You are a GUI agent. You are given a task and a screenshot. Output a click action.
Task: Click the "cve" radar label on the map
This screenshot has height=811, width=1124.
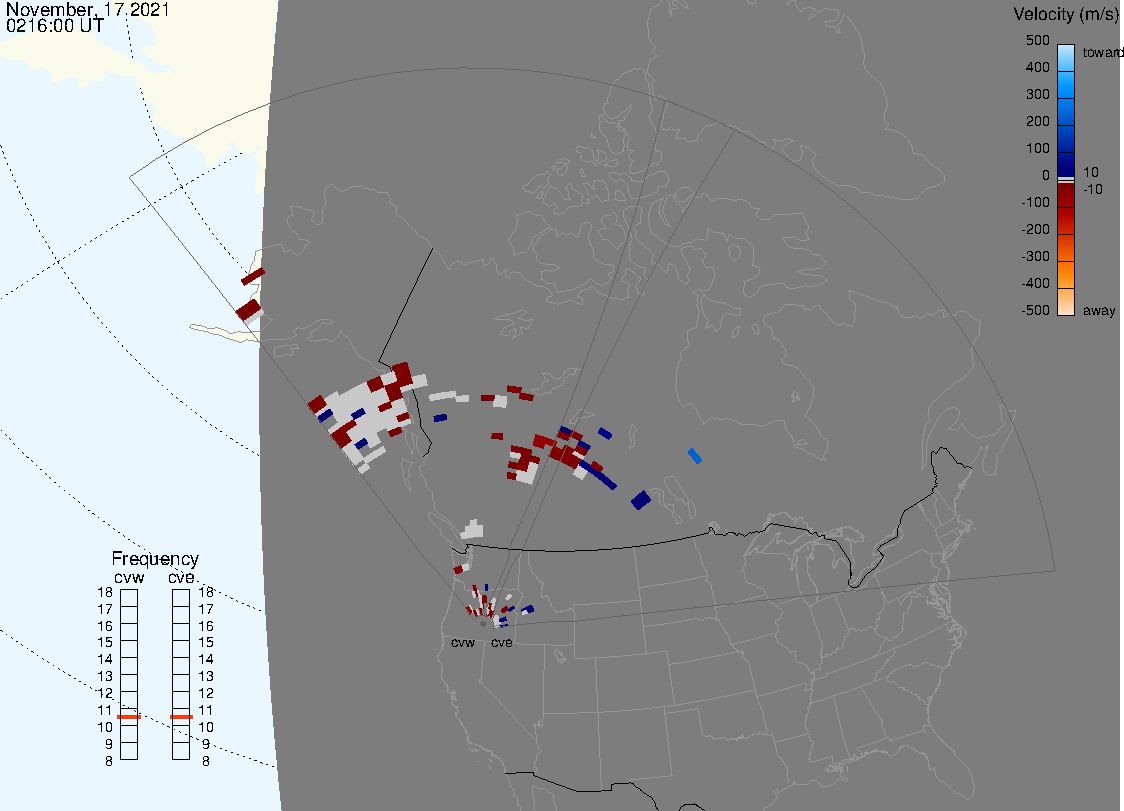(502, 643)
